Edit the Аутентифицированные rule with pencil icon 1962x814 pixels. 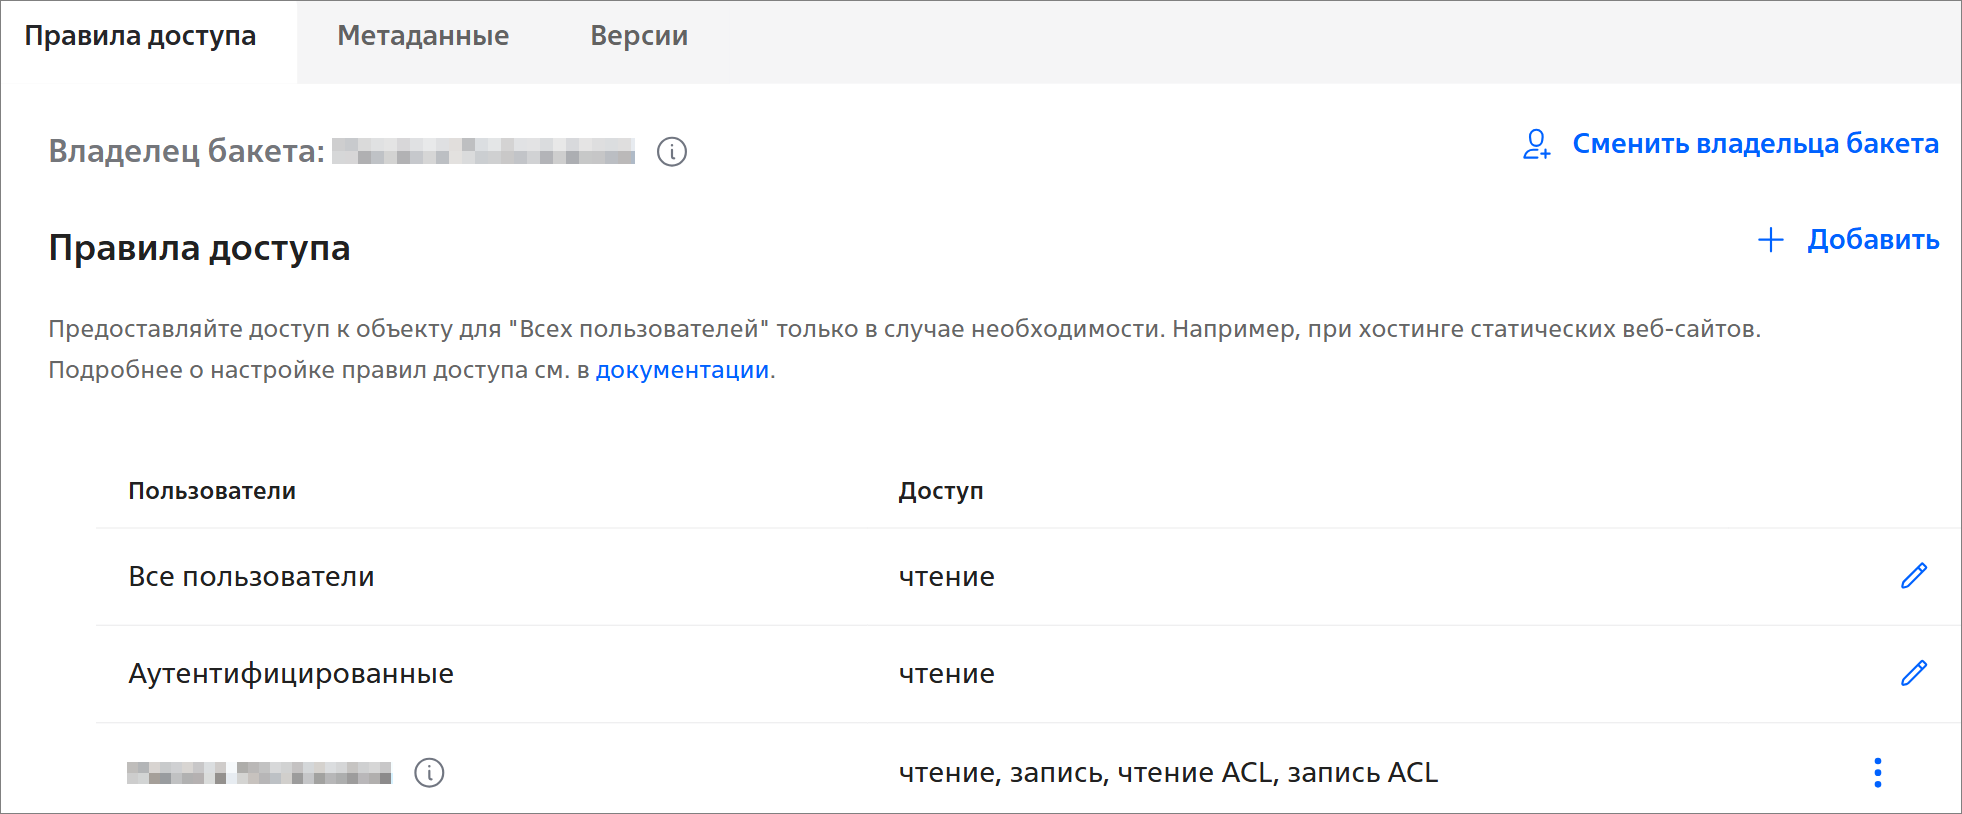click(1913, 673)
